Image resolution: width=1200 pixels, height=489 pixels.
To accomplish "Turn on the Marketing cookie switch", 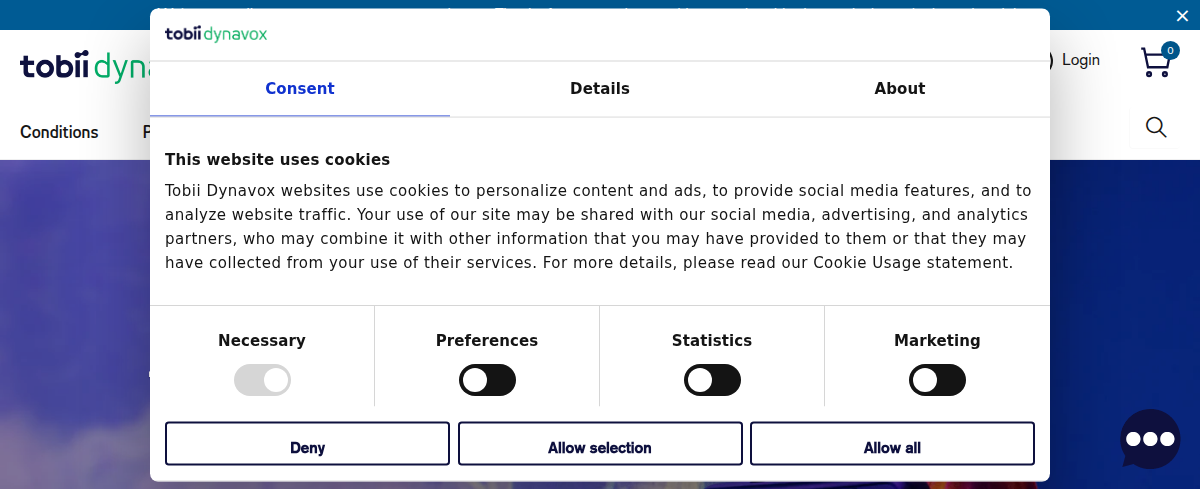I will point(937,380).
